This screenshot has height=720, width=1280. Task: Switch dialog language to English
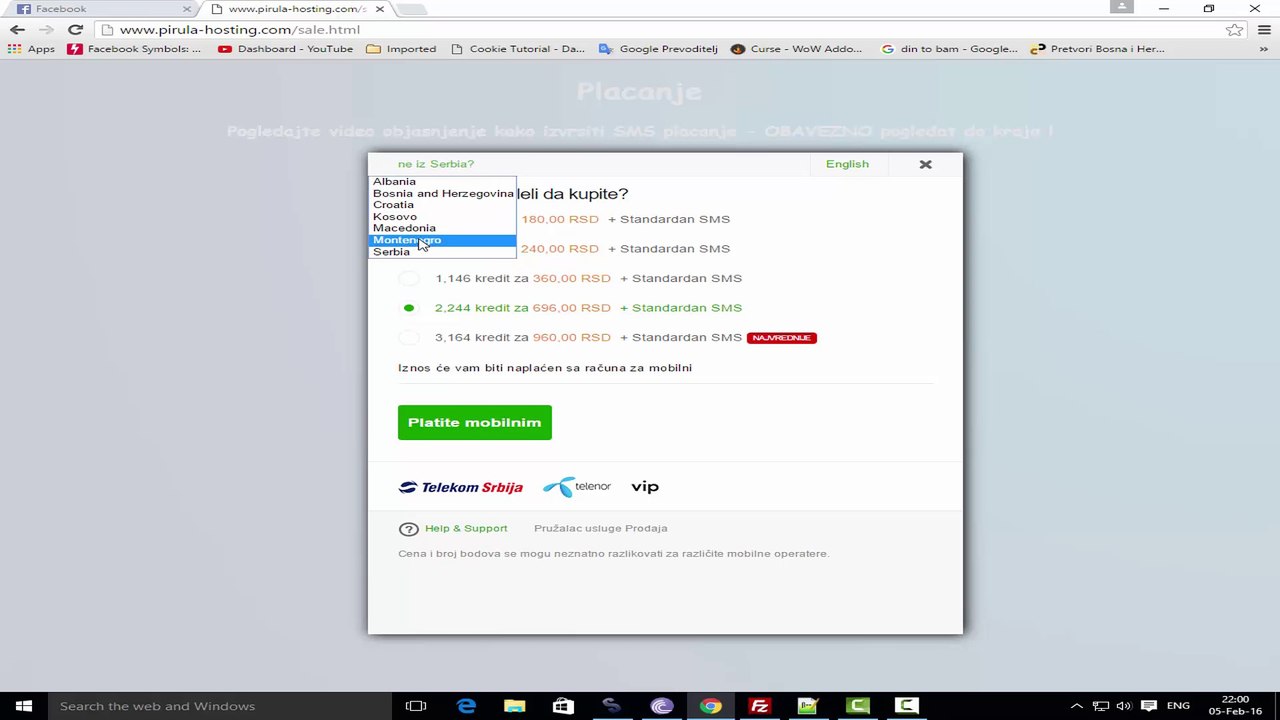pos(847,164)
